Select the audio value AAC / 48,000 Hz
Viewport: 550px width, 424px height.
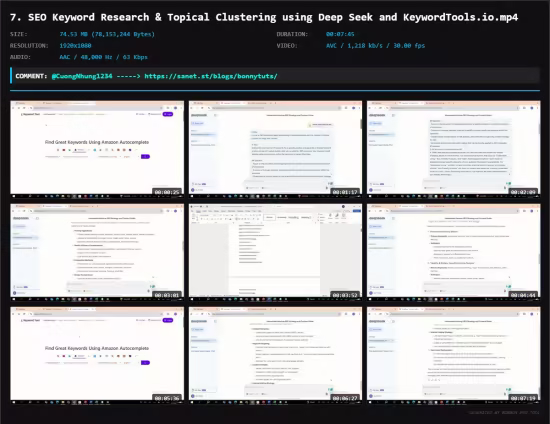(103, 57)
